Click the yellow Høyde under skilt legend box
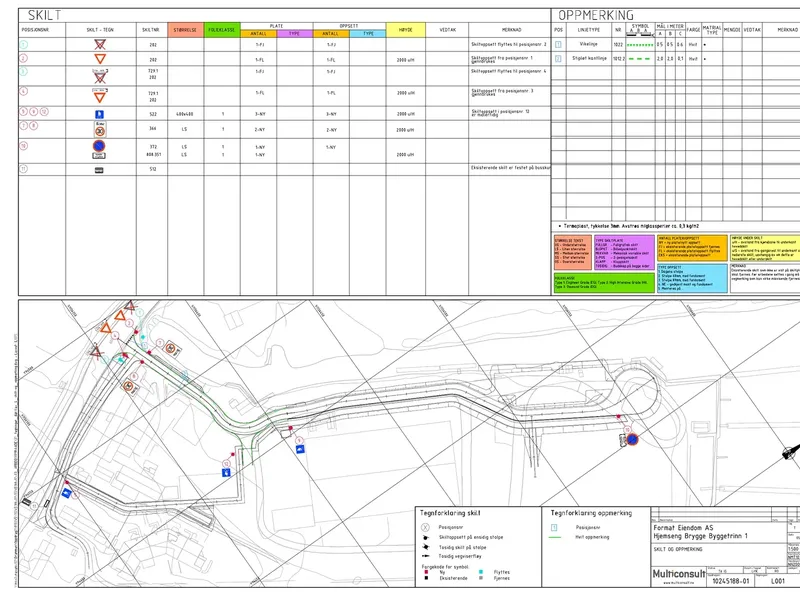The width and height of the screenshot is (800, 600). coord(765,248)
